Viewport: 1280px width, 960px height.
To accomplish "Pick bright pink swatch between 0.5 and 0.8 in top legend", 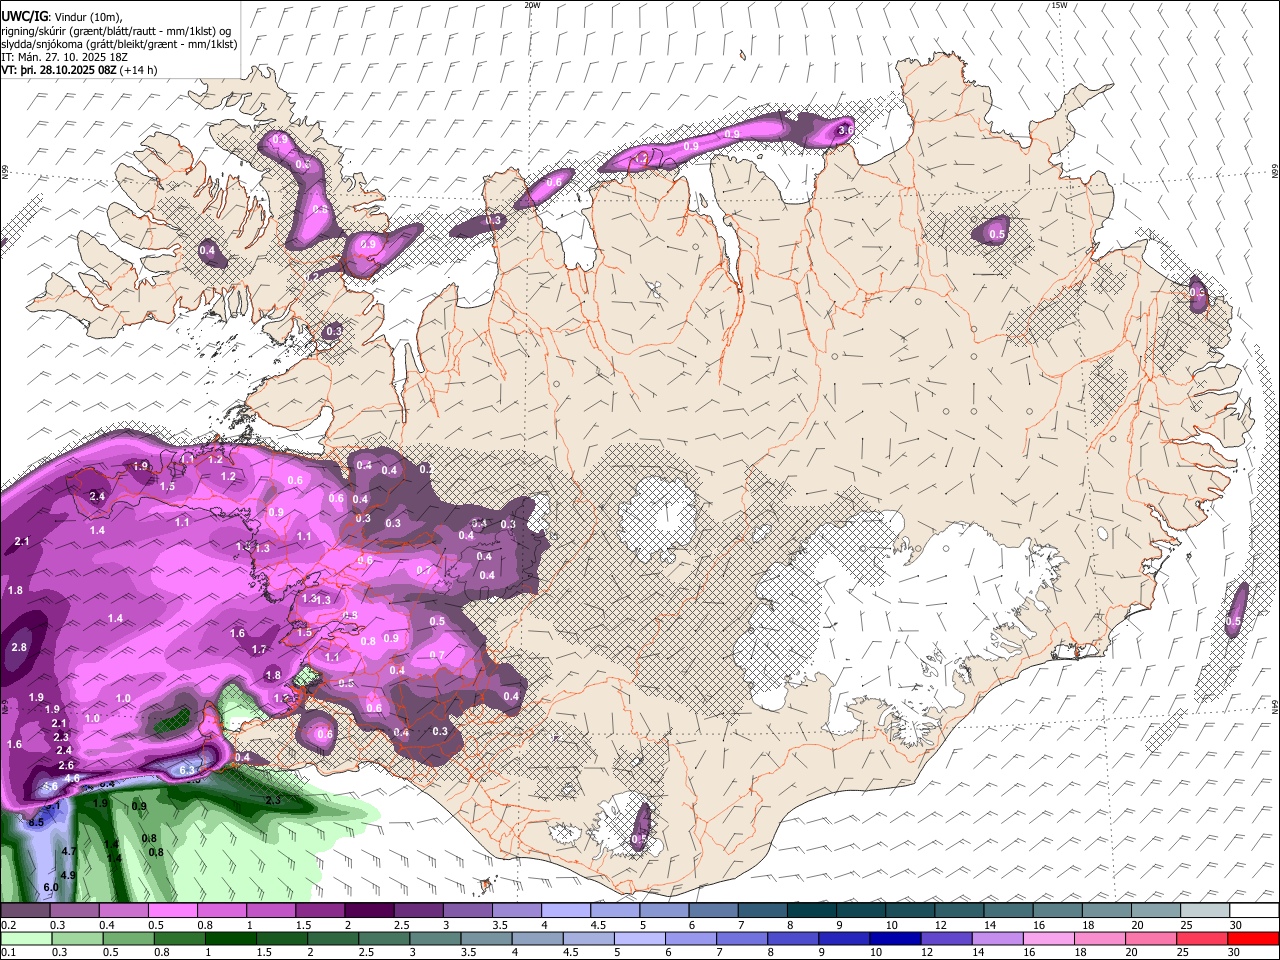I will [172, 910].
